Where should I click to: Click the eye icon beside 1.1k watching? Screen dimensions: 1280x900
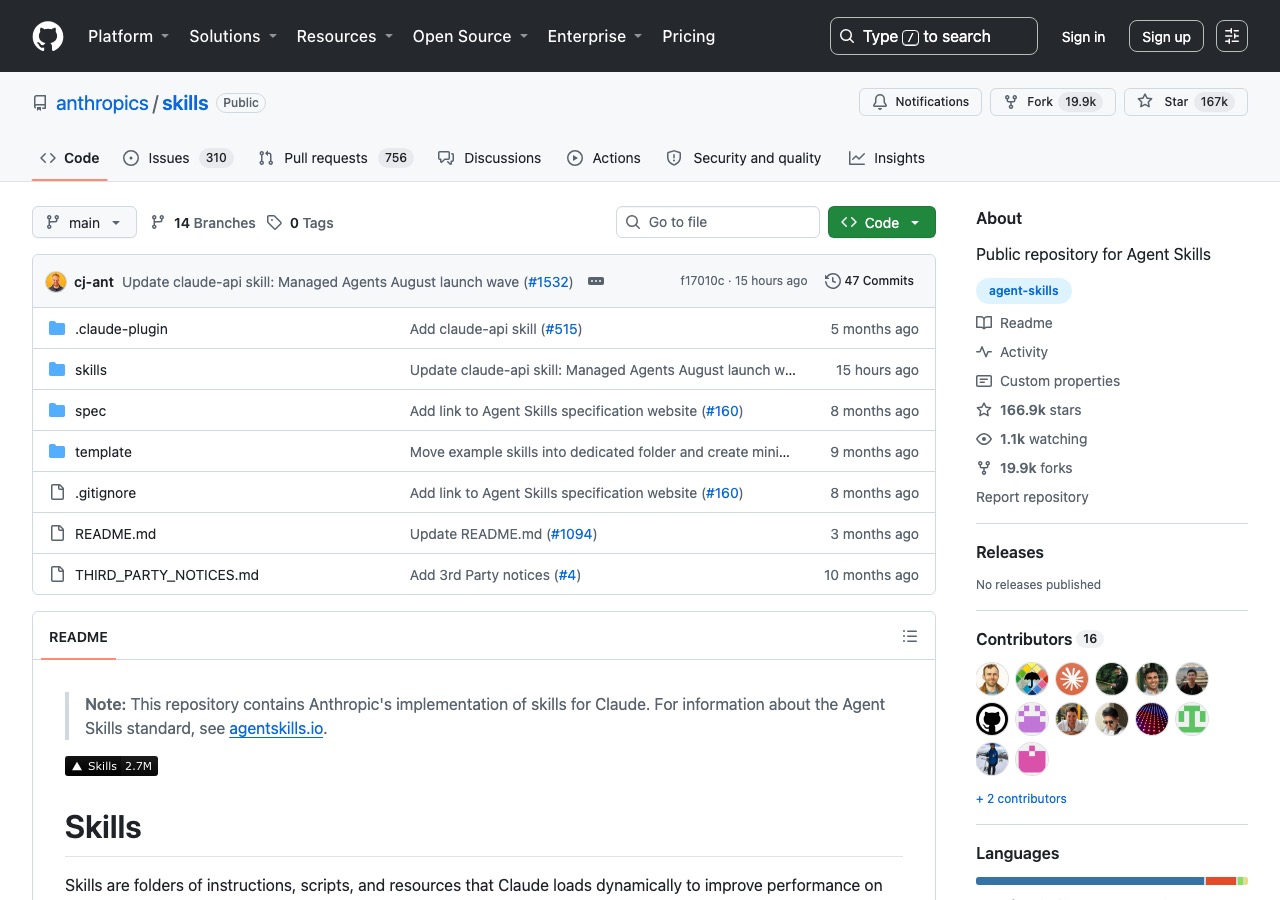(x=984, y=439)
